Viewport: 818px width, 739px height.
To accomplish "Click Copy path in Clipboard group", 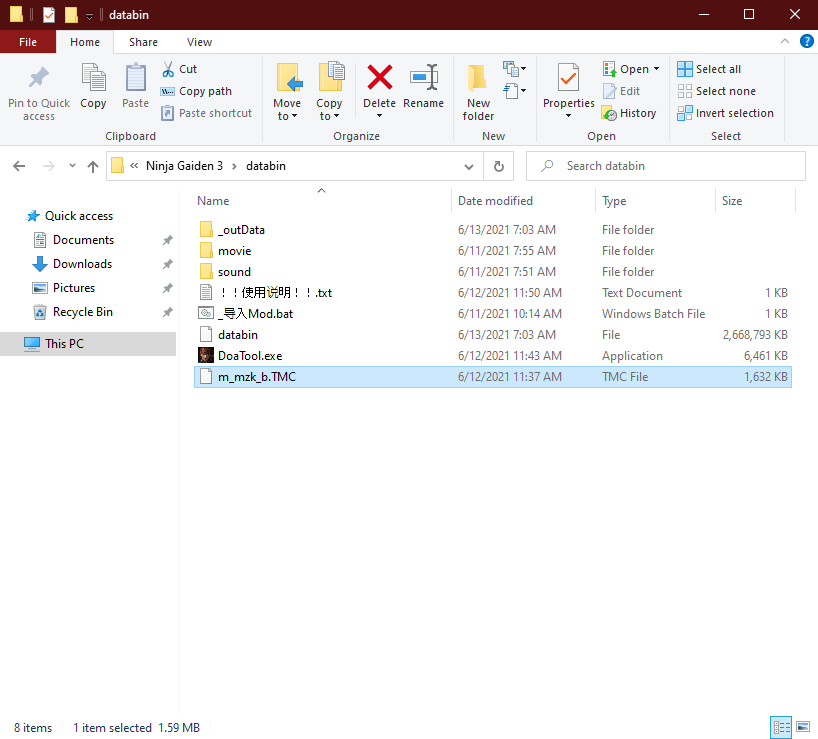I will pos(196,91).
